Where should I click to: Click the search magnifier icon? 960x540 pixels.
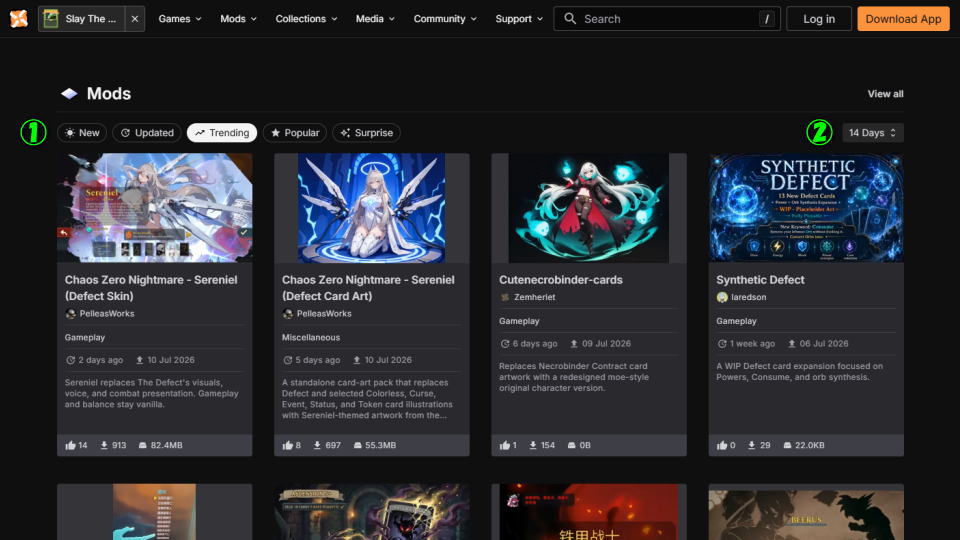click(570, 19)
